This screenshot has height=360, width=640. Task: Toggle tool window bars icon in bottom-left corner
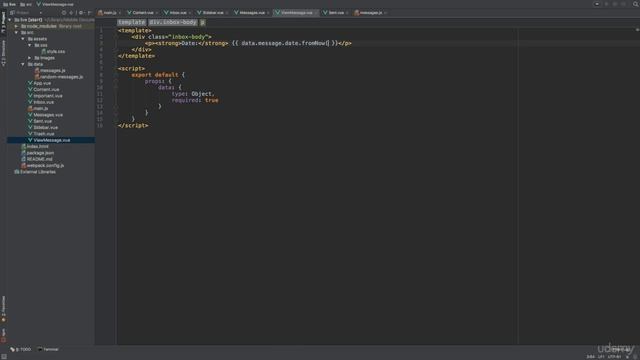pyautogui.click(x=4, y=356)
